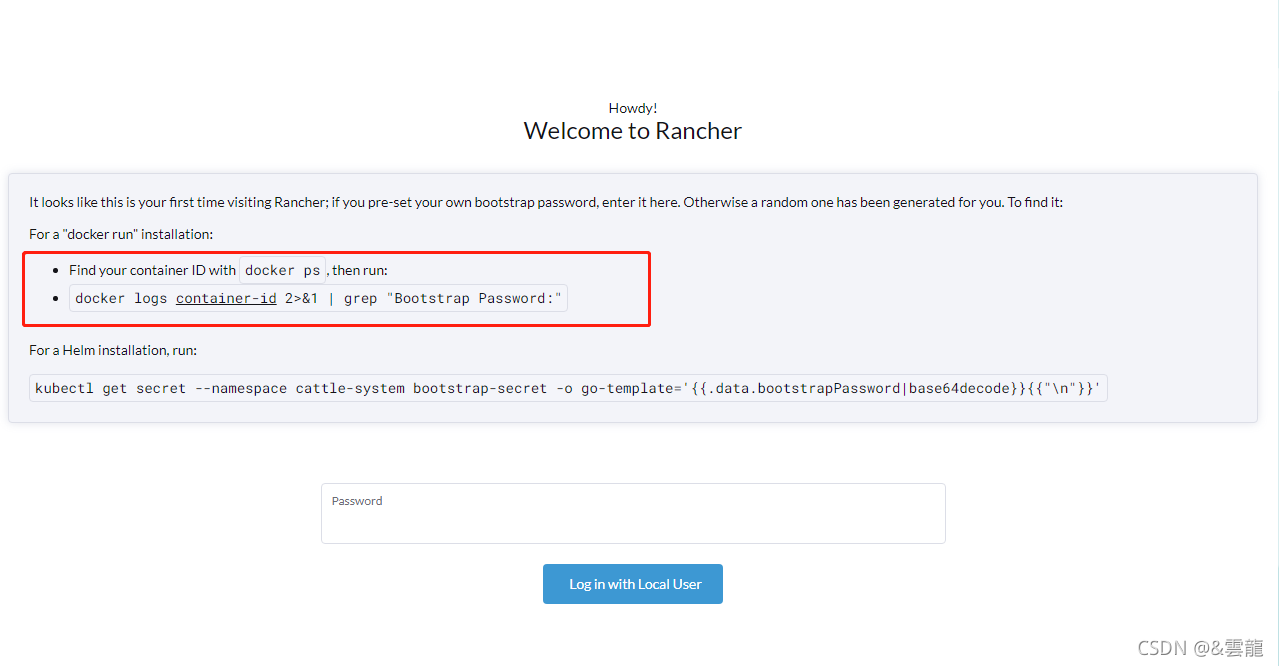This screenshot has height=666, width=1279.
Task: Click the 'docker ps' code snippet
Action: [x=283, y=270]
